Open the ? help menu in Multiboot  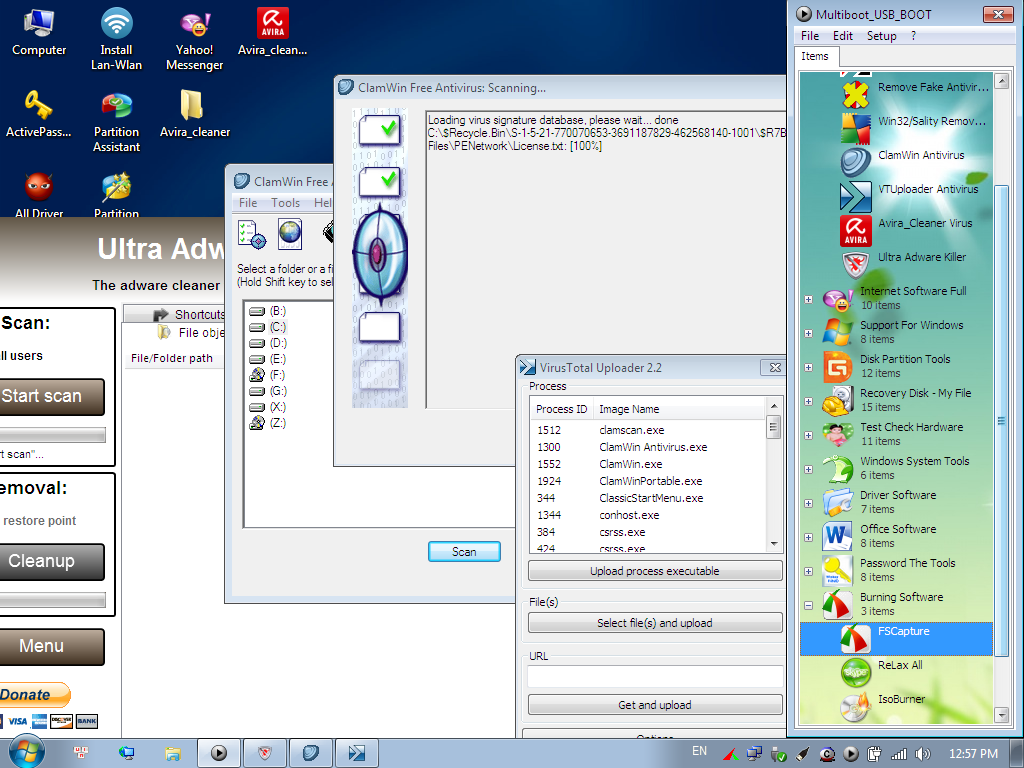913,36
